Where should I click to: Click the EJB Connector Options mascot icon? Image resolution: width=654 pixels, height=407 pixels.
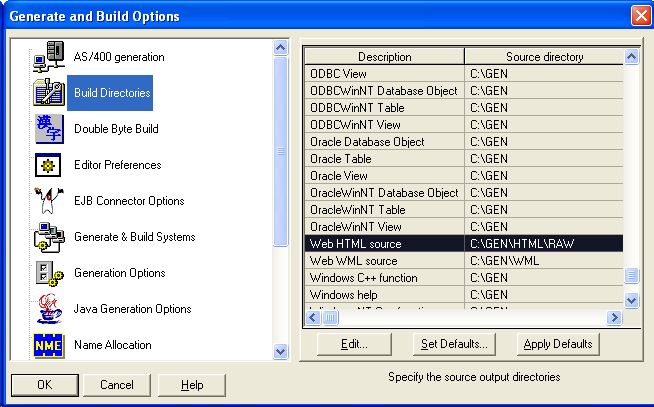tap(49, 201)
